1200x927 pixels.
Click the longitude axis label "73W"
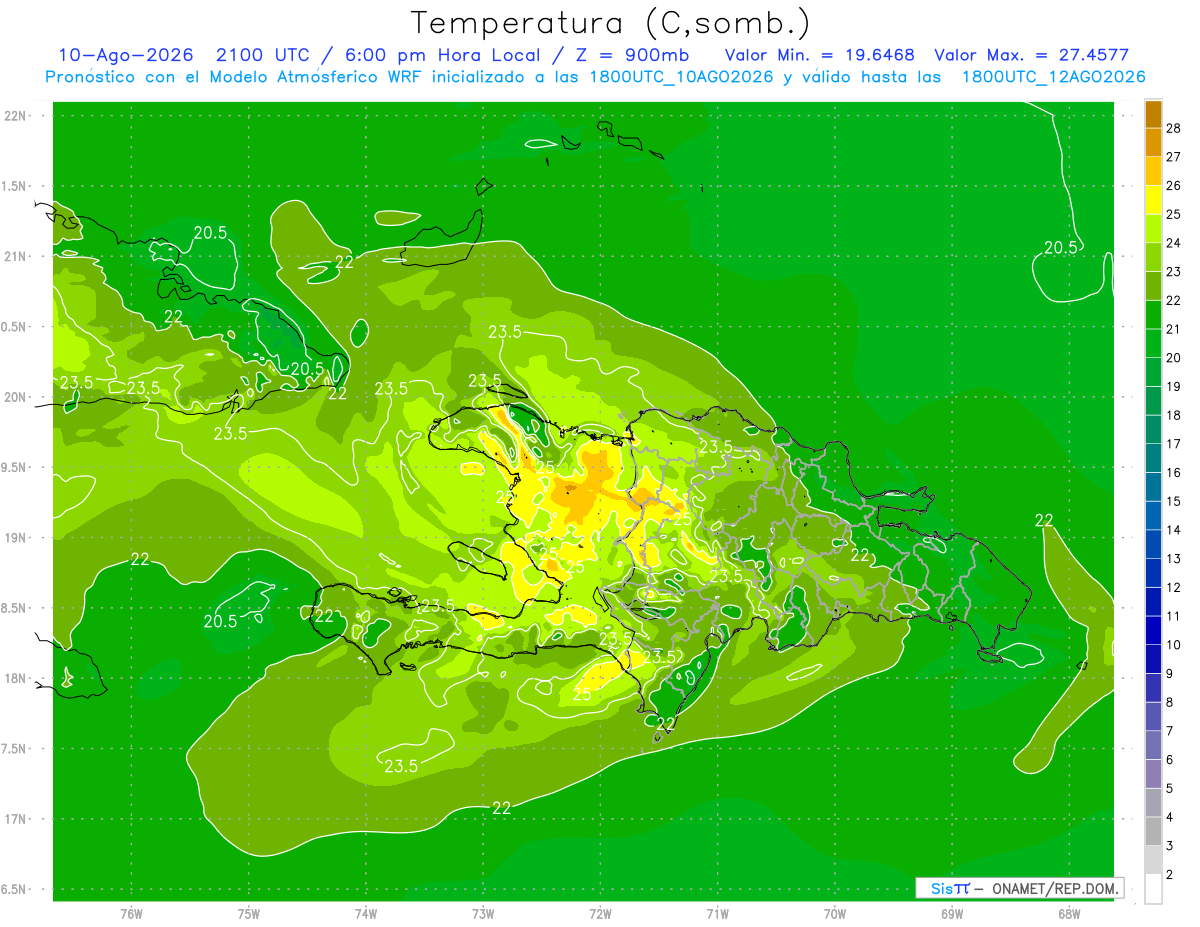[x=483, y=913]
